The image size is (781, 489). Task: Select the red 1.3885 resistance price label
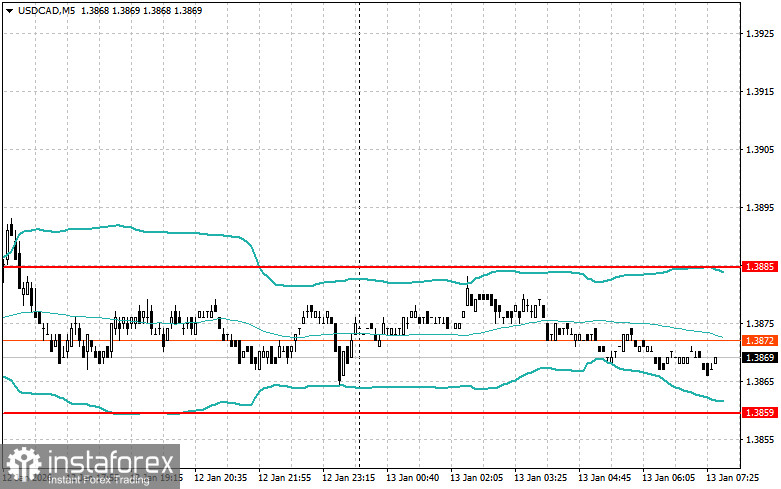click(760, 267)
